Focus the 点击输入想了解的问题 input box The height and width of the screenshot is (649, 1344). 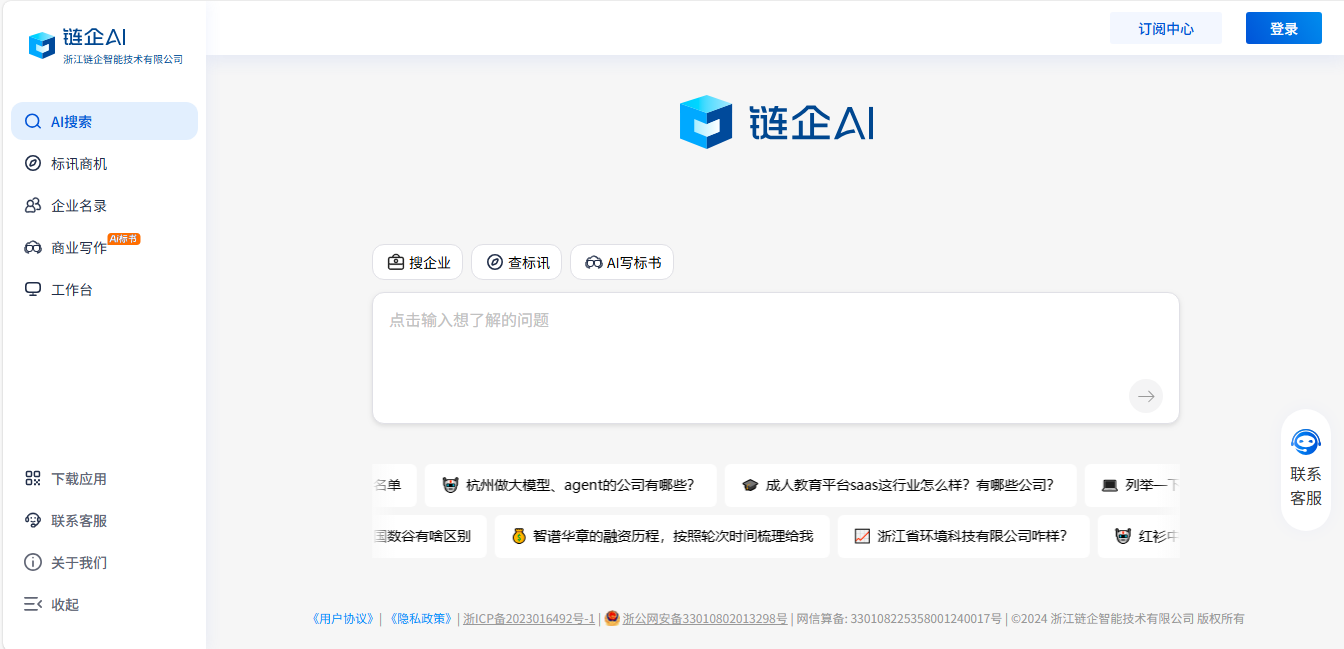coord(776,358)
